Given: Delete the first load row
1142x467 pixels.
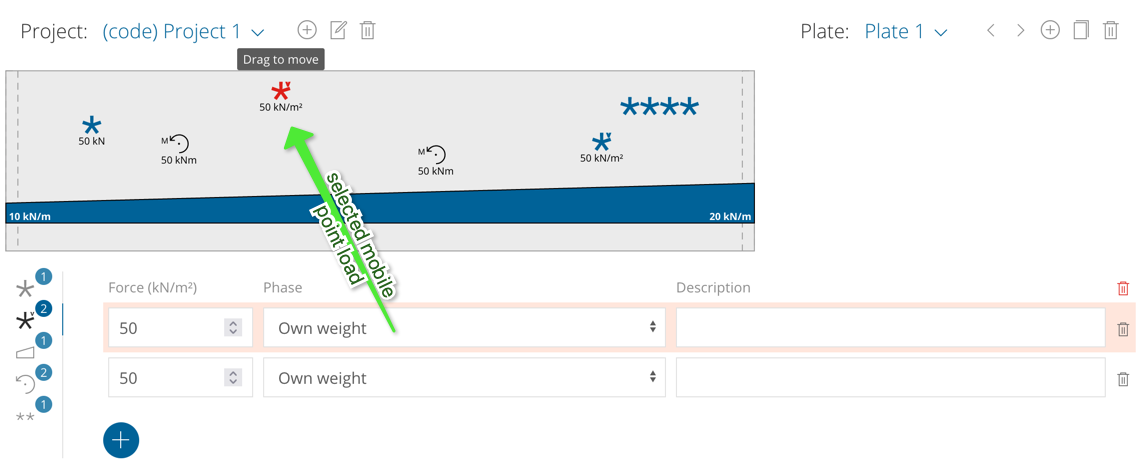Looking at the screenshot, I should click(x=1123, y=329).
